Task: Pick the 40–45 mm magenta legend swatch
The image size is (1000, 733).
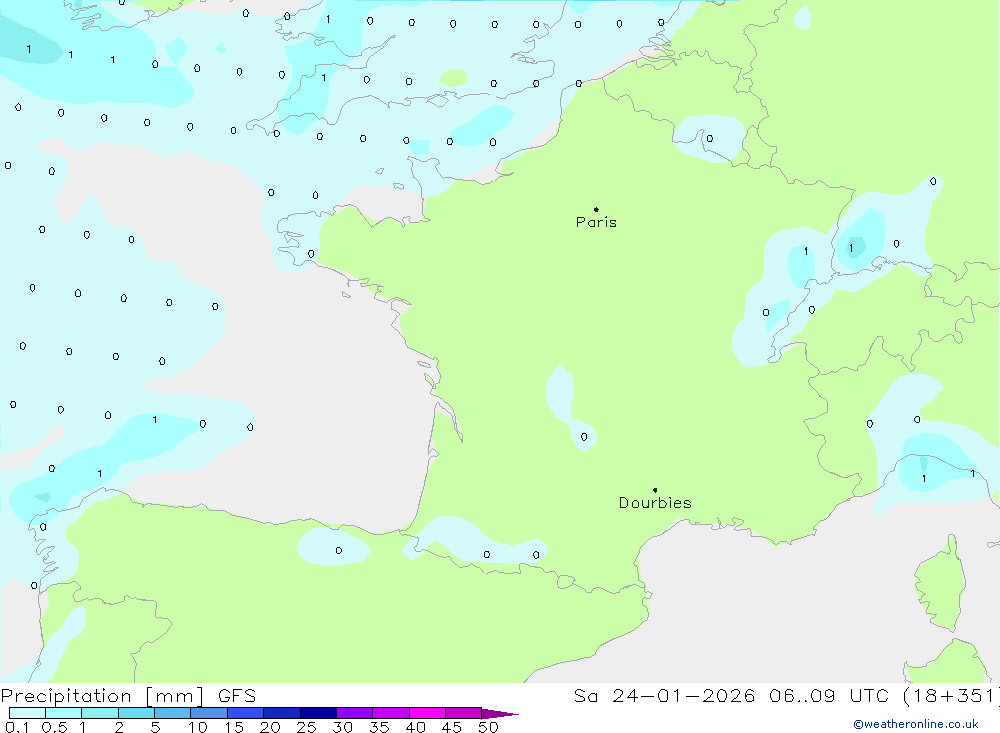Action: tap(427, 713)
